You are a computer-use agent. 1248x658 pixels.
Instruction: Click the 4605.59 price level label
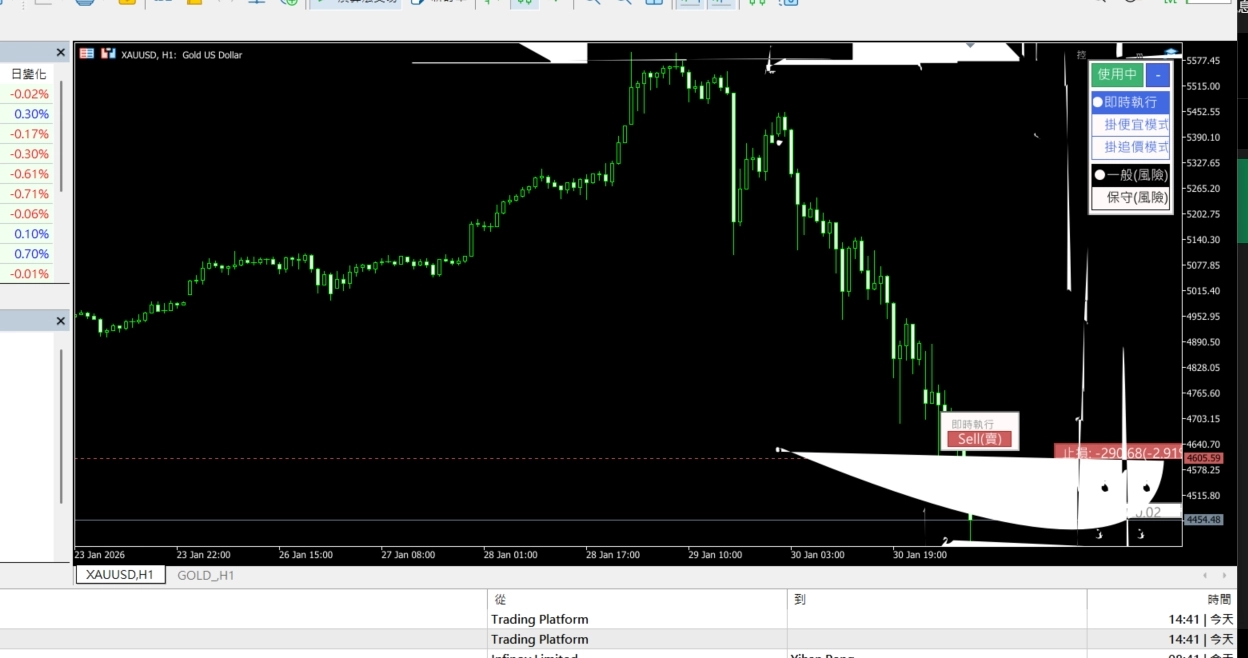point(1203,458)
